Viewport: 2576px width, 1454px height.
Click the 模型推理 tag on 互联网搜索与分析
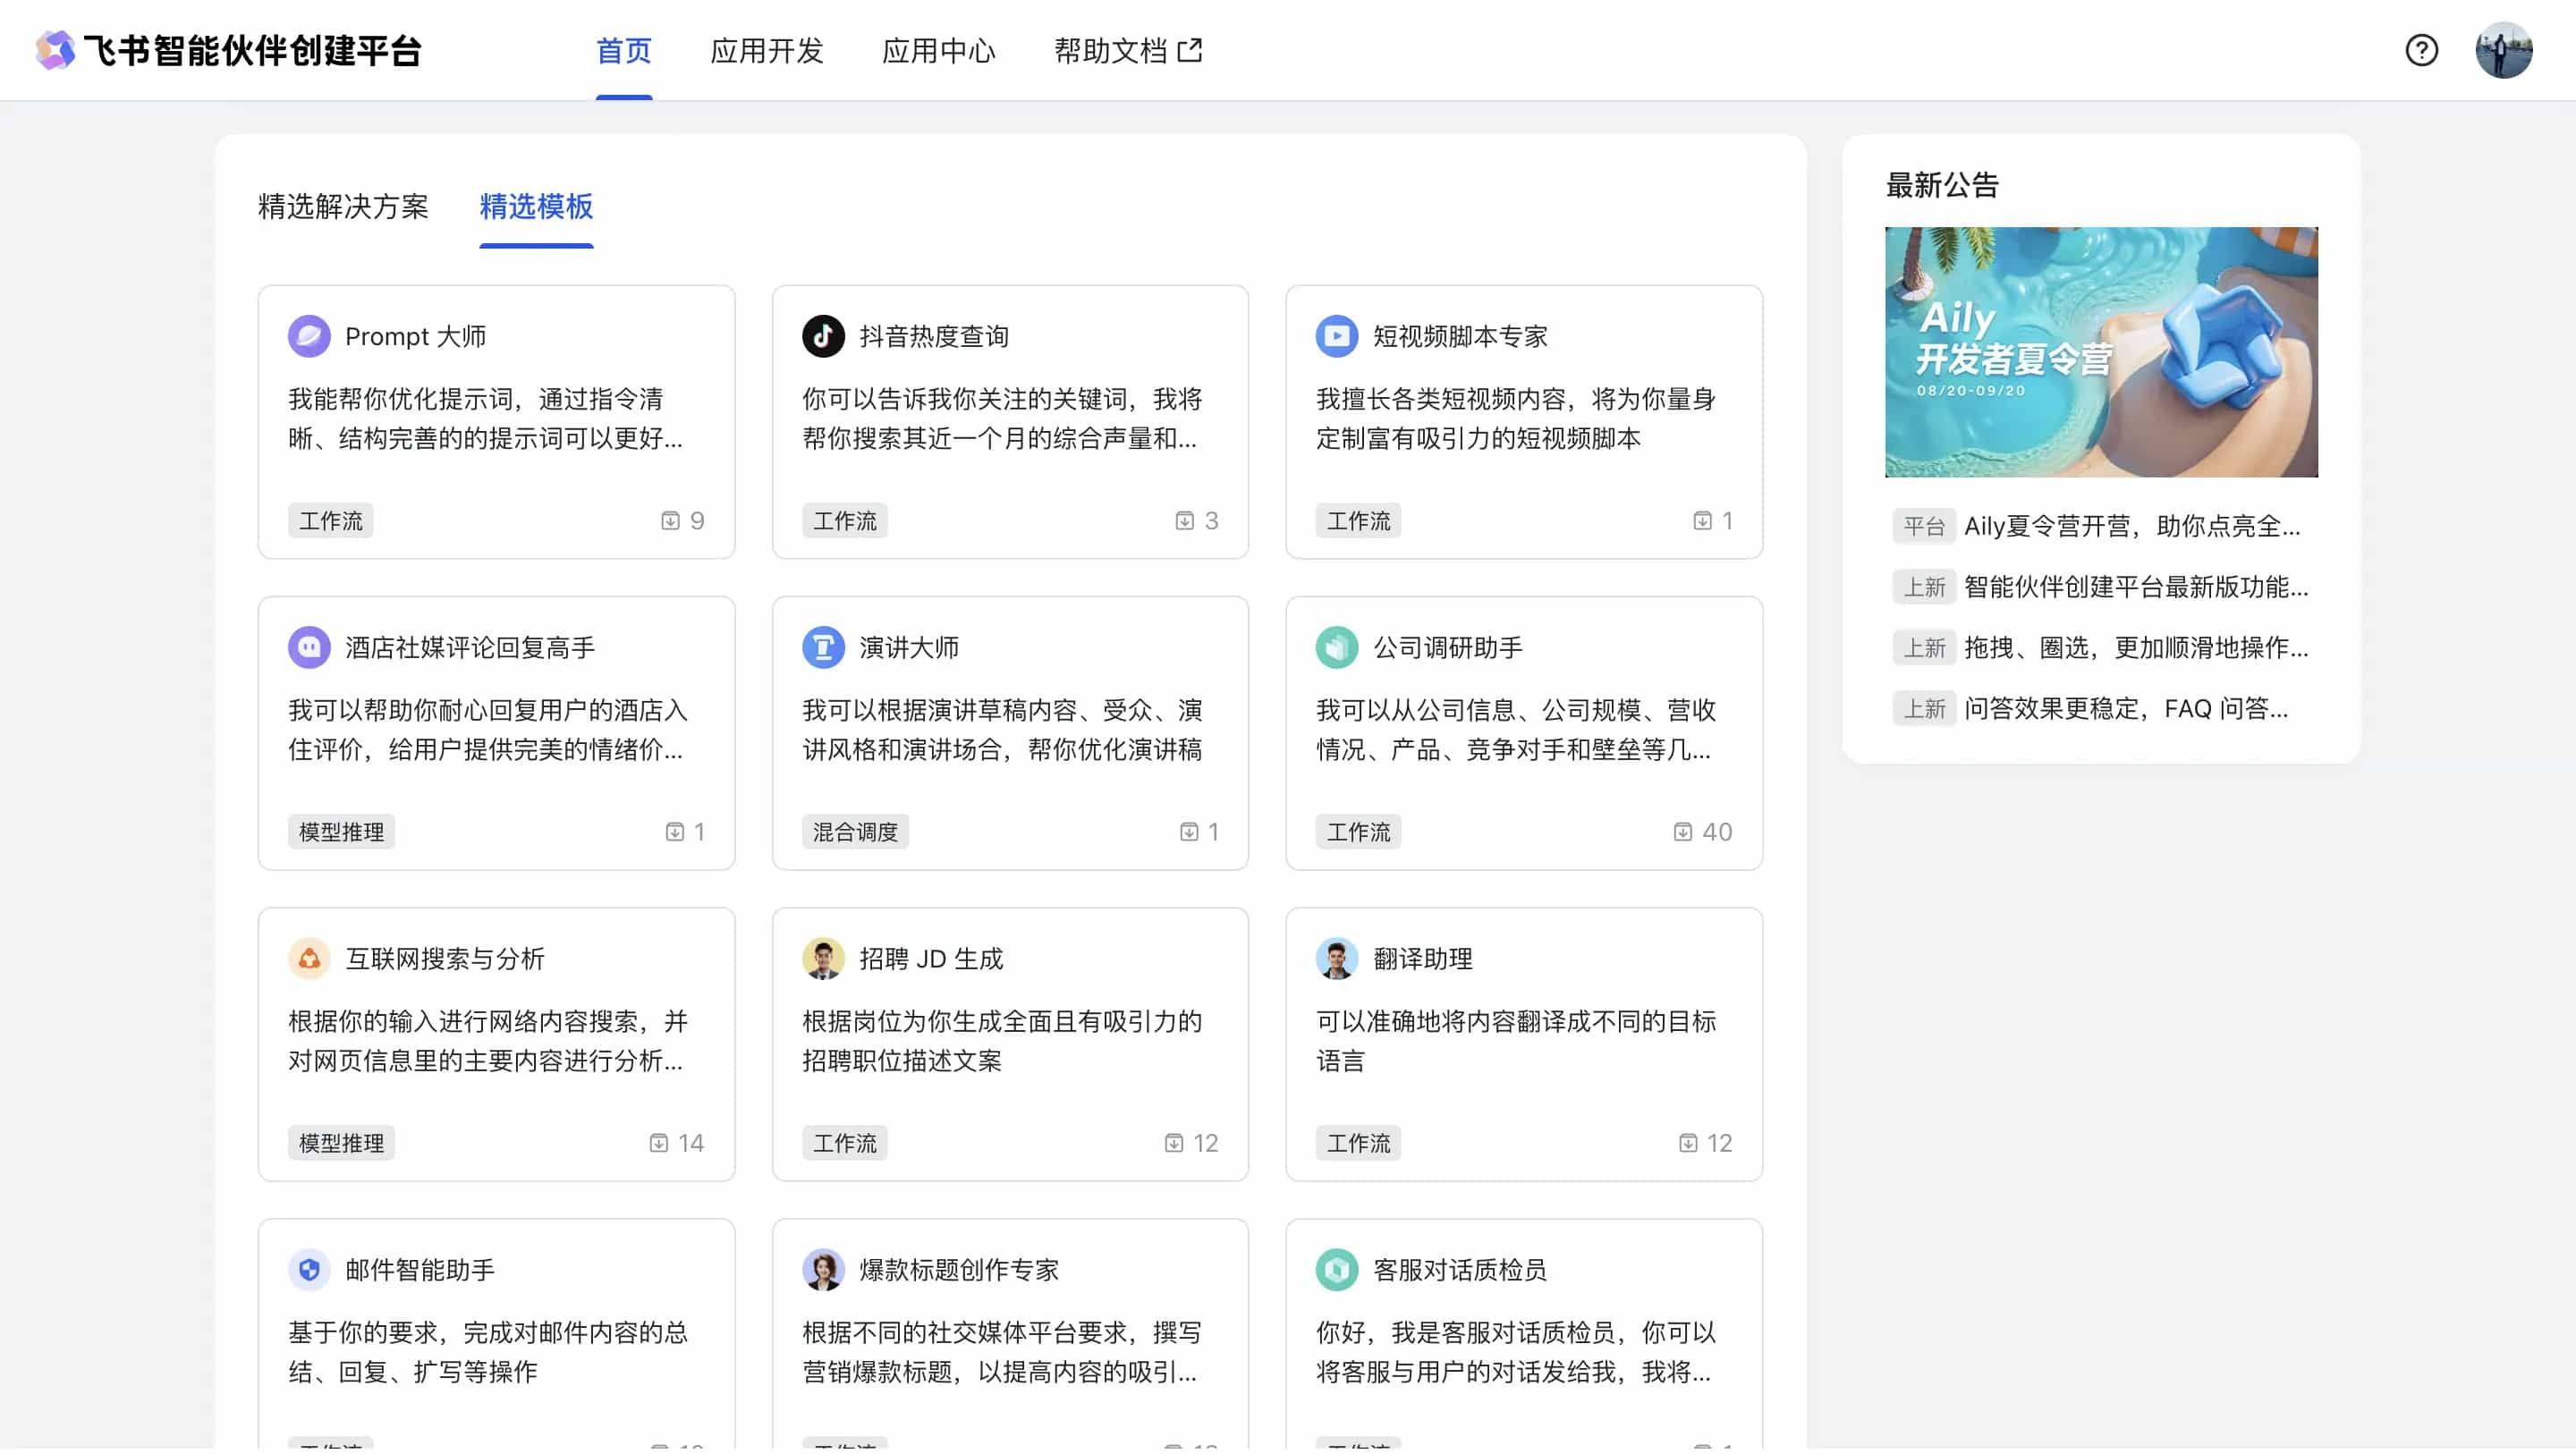click(341, 1143)
